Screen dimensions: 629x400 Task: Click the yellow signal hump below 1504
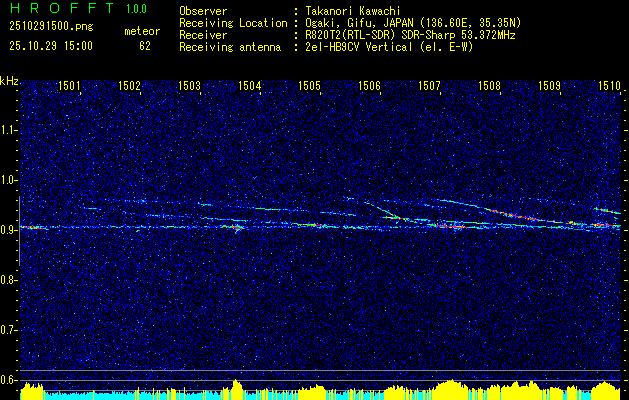[x=237, y=388]
